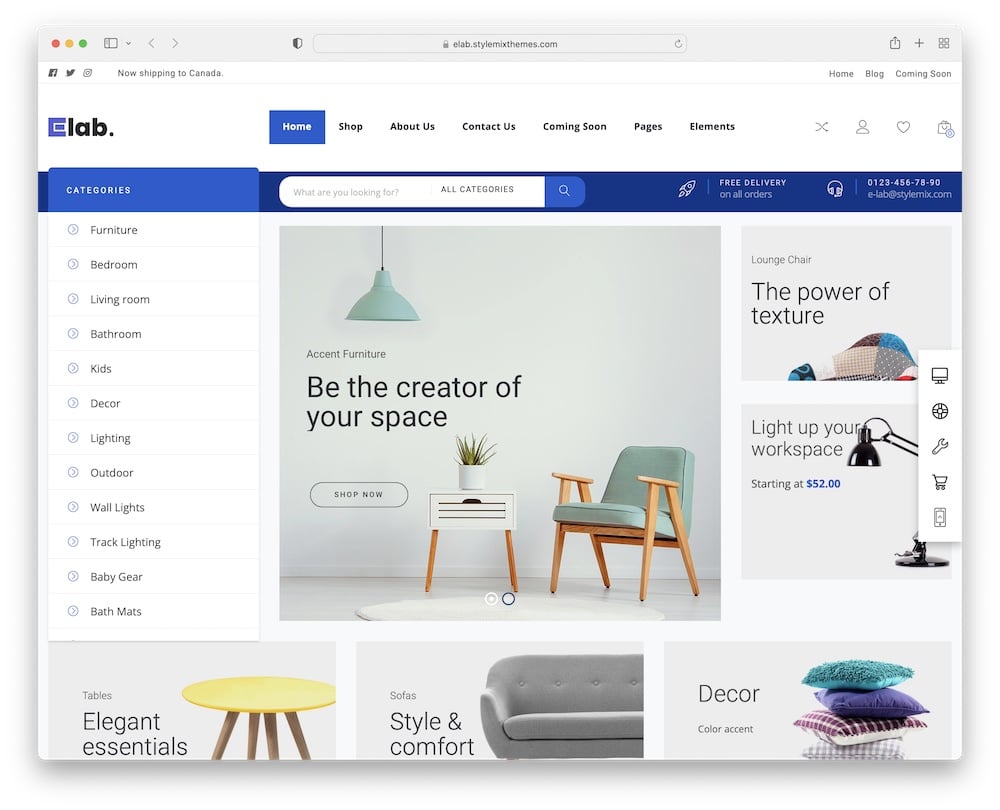Click the desktop monitor icon in side panel
The width and height of the screenshot is (1000, 810).
click(939, 376)
